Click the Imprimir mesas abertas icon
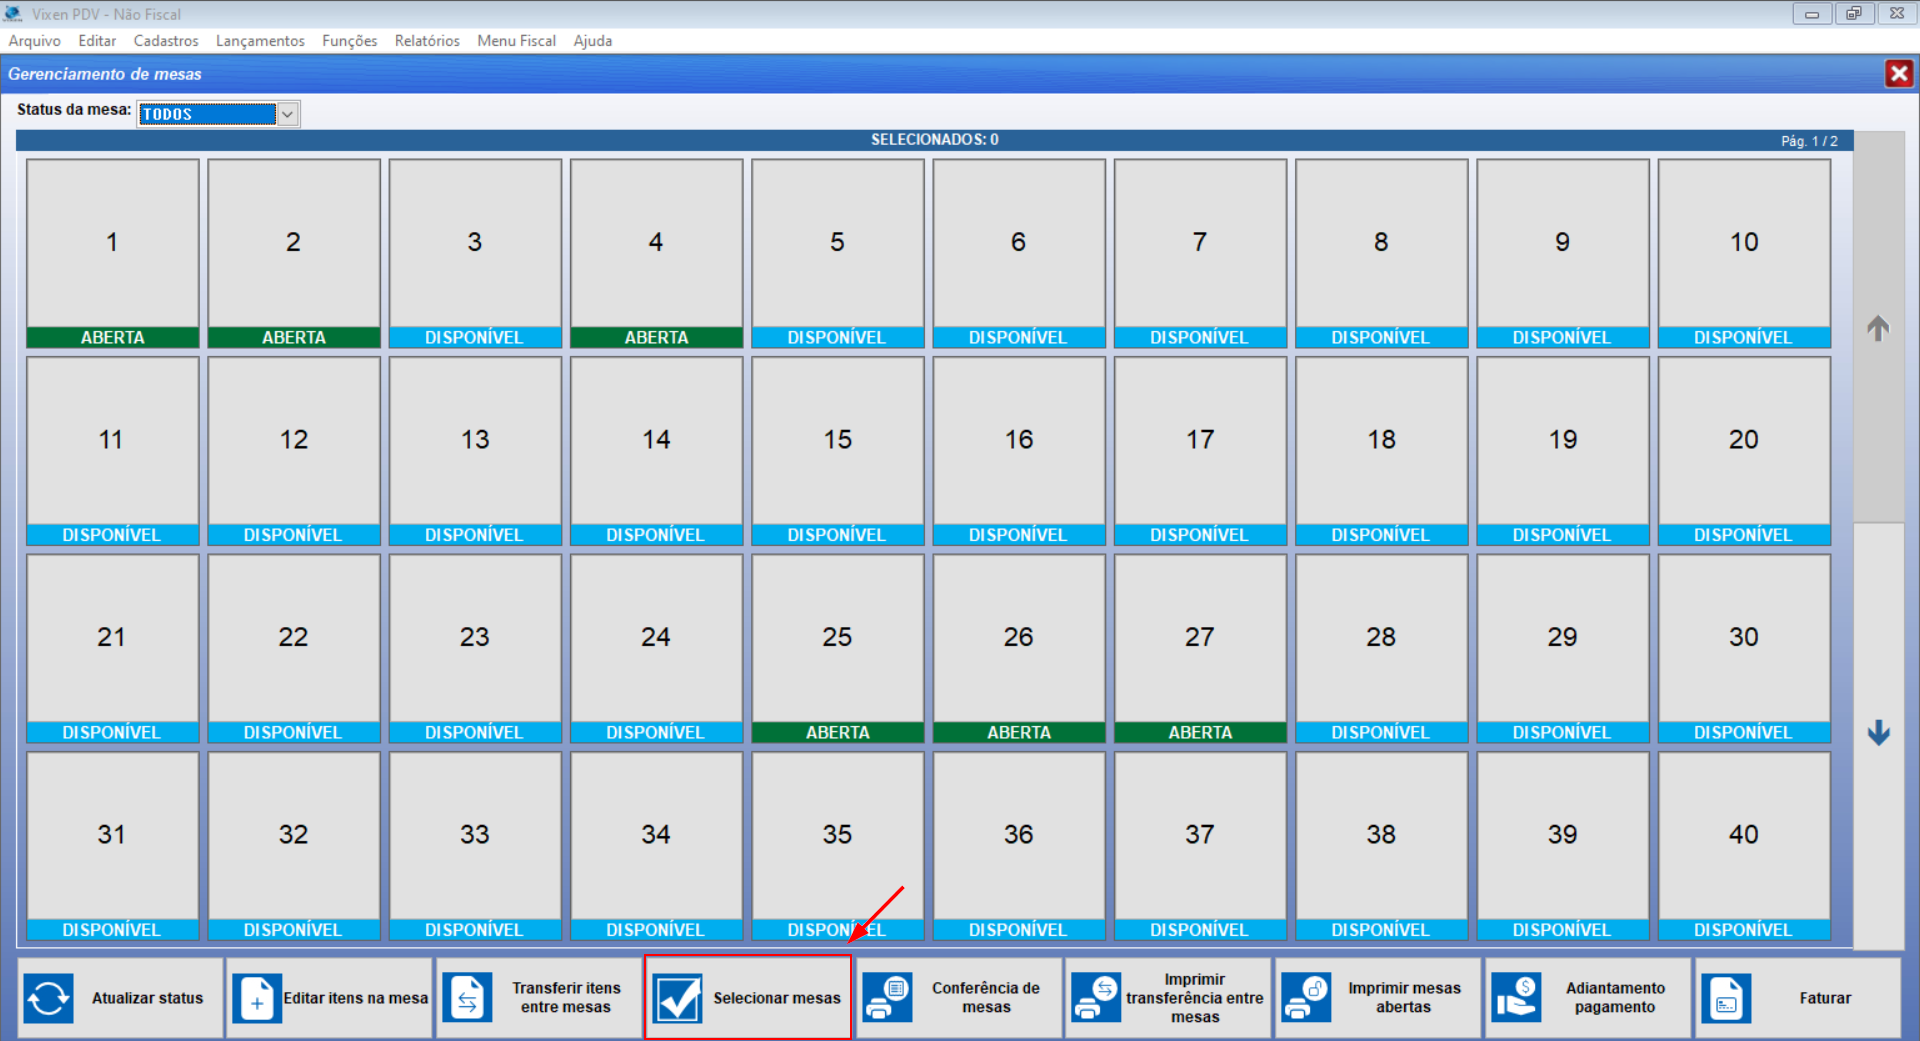This screenshot has width=1920, height=1041. tap(1305, 998)
